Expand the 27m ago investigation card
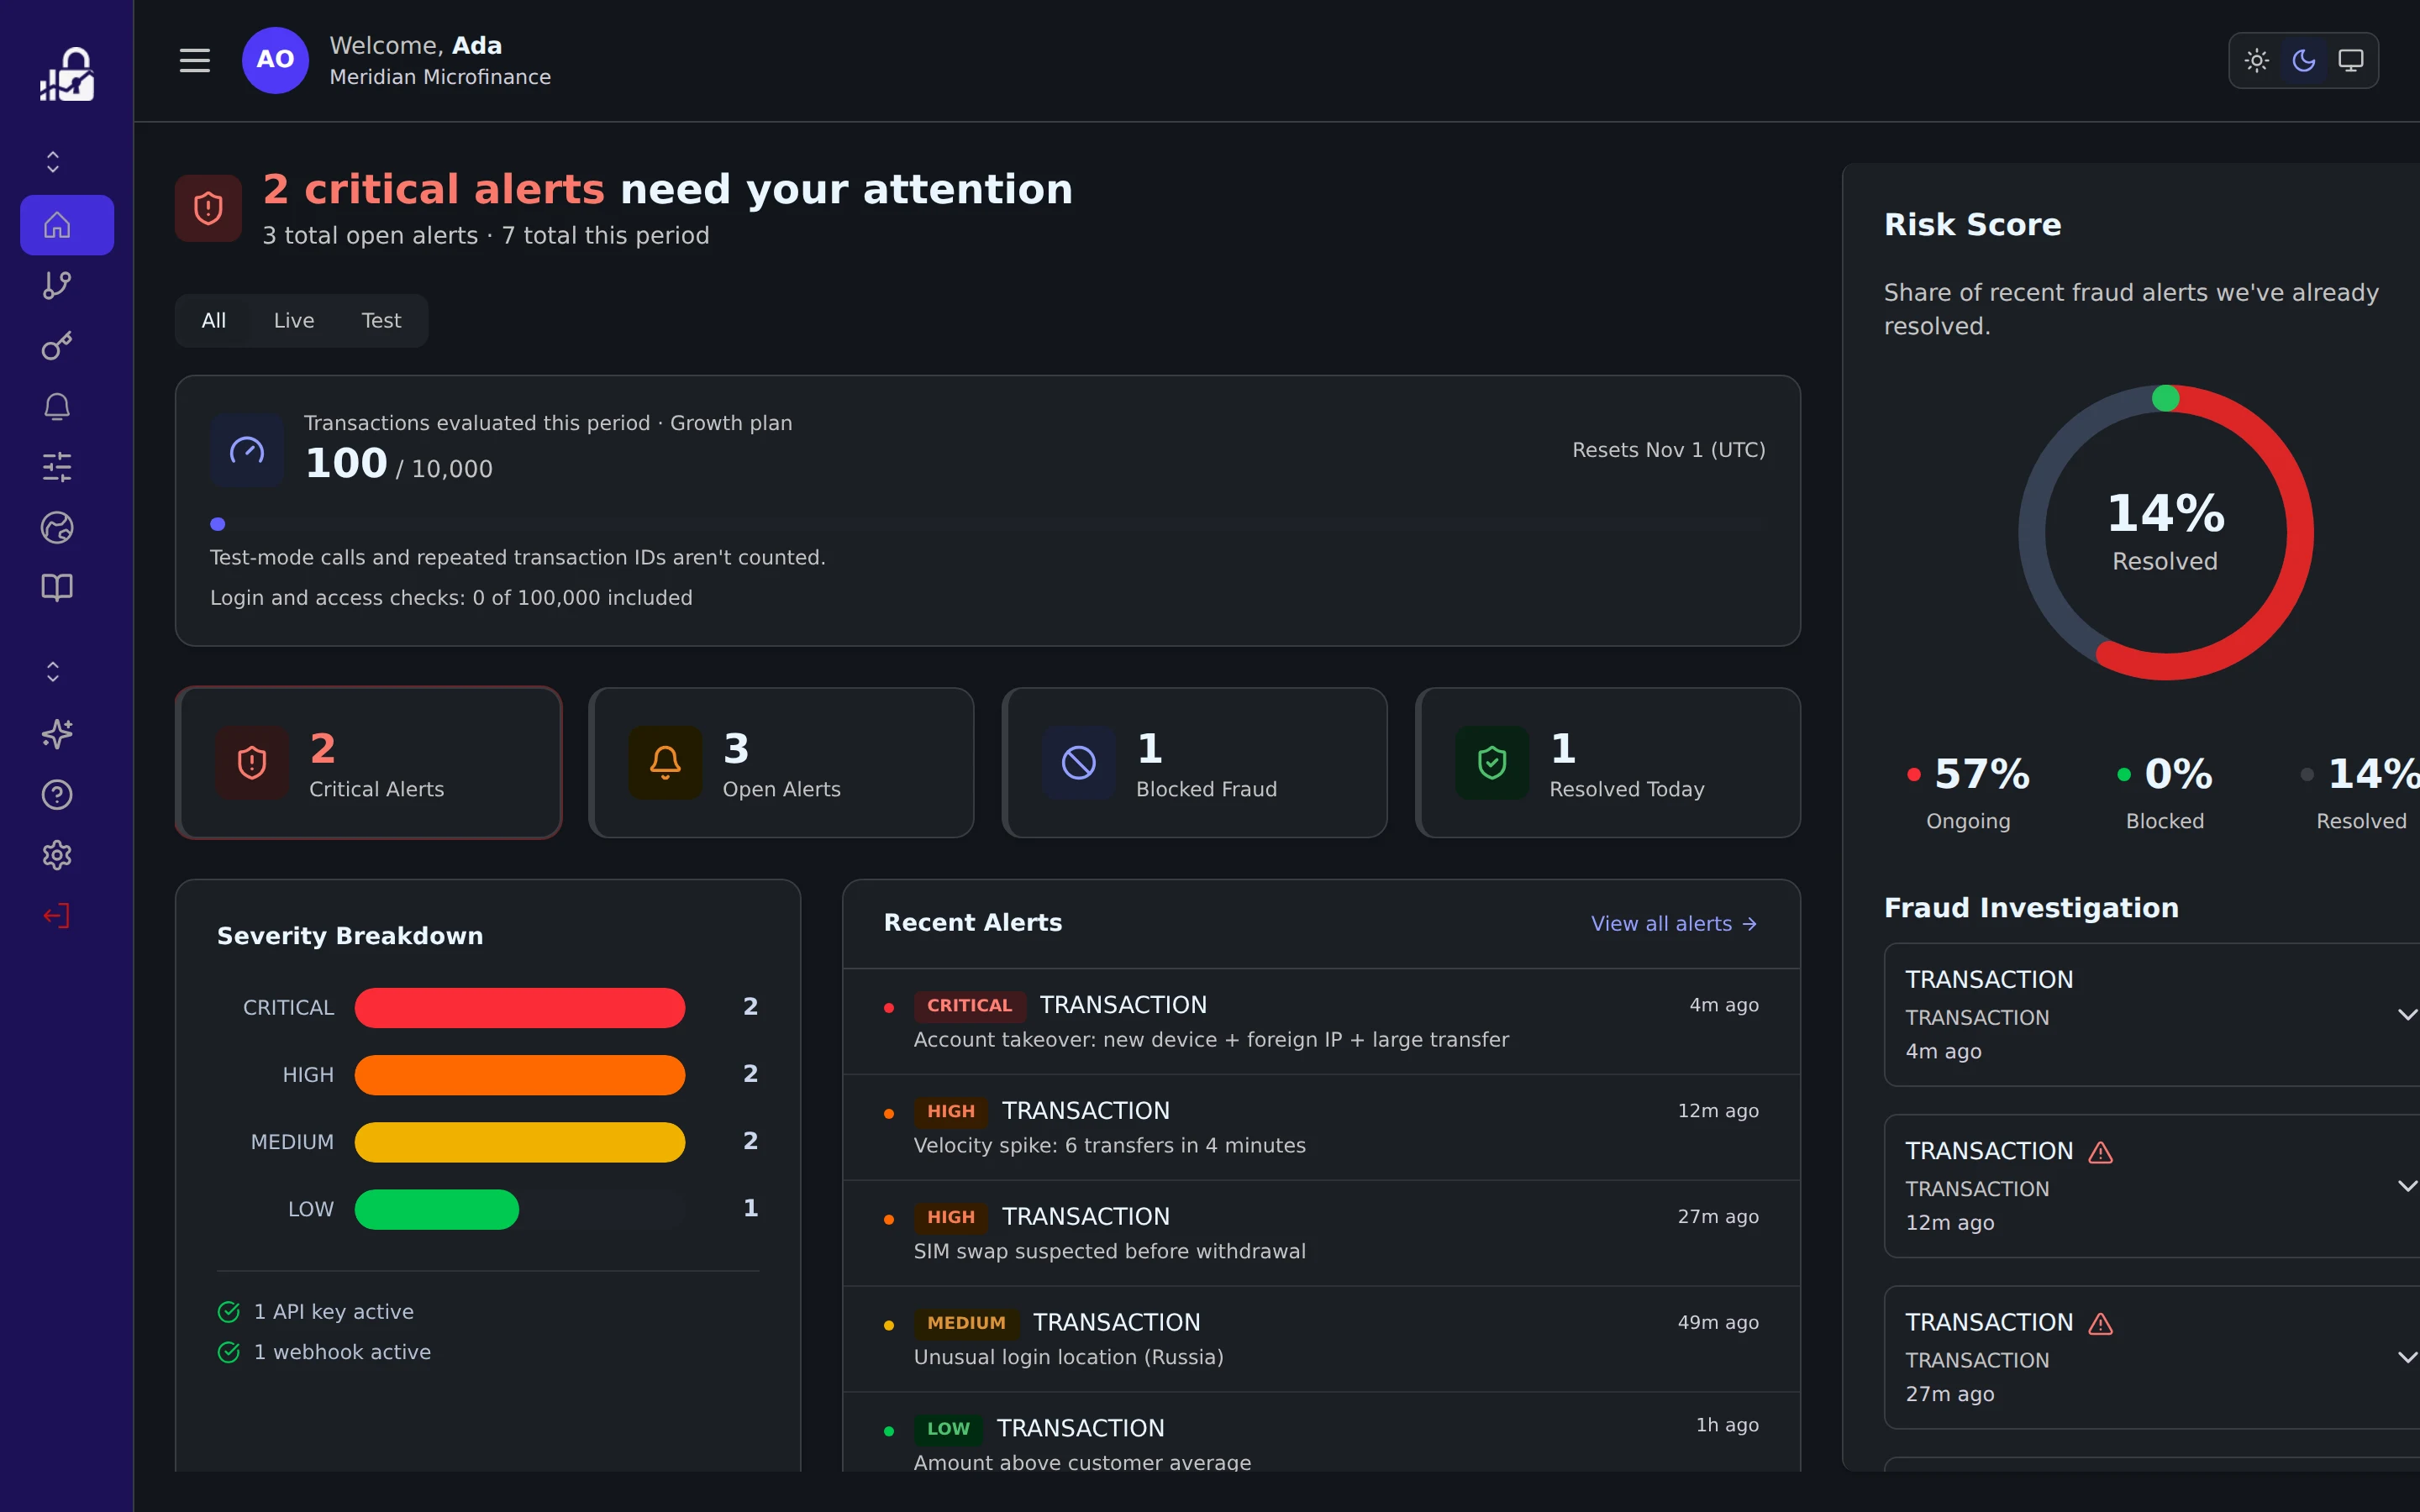 (x=2407, y=1357)
